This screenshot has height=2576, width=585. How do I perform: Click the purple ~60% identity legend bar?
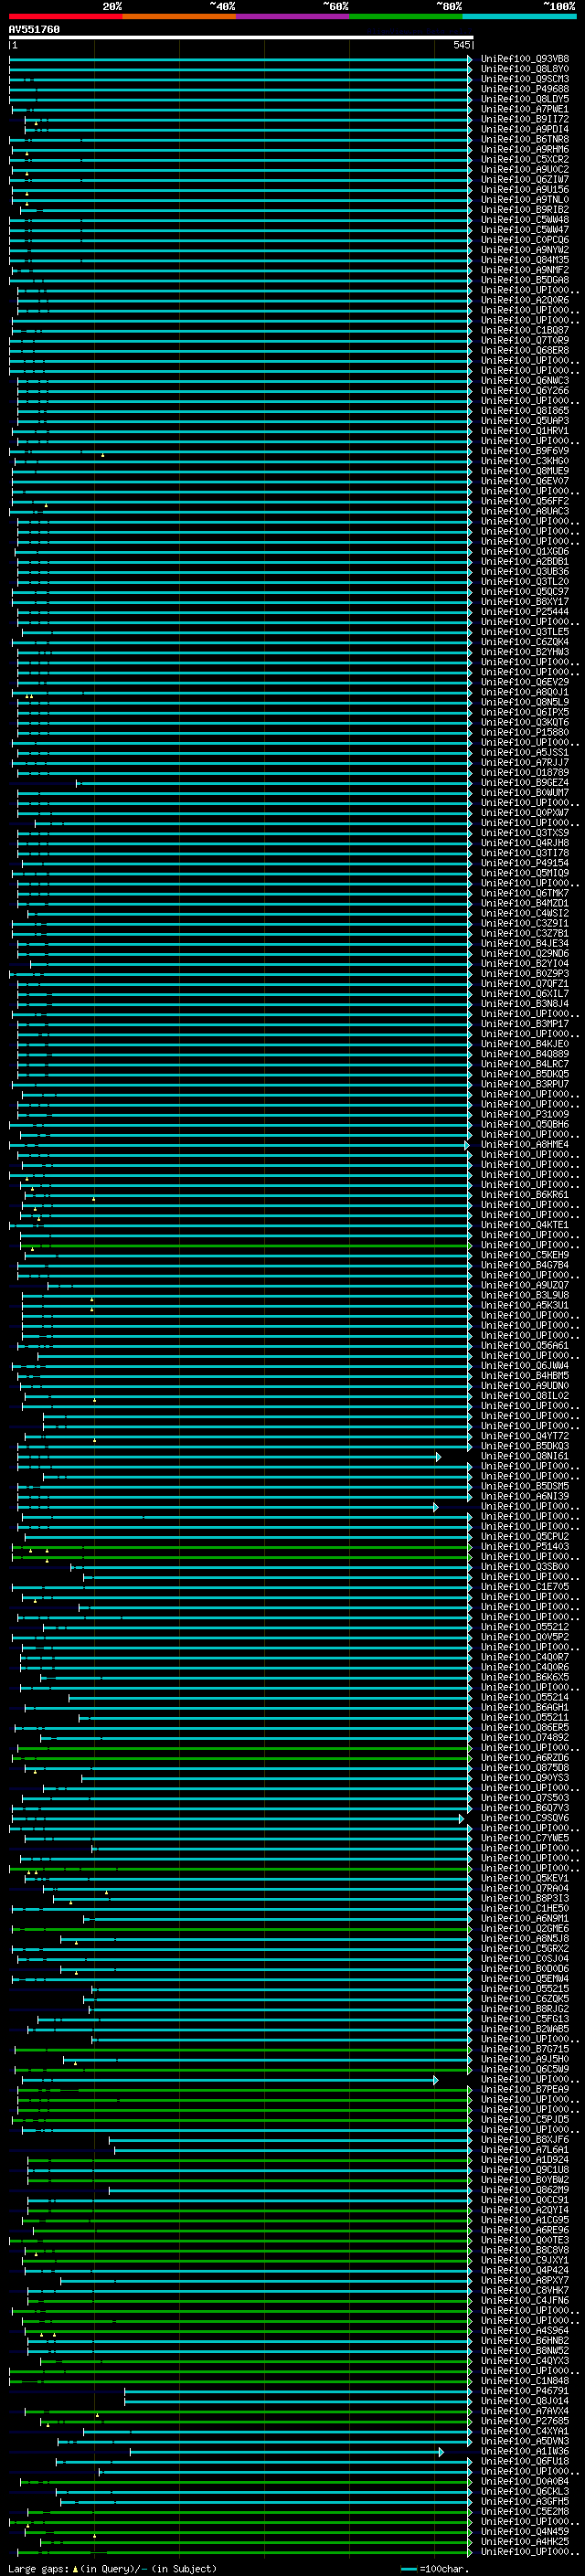tap(293, 16)
